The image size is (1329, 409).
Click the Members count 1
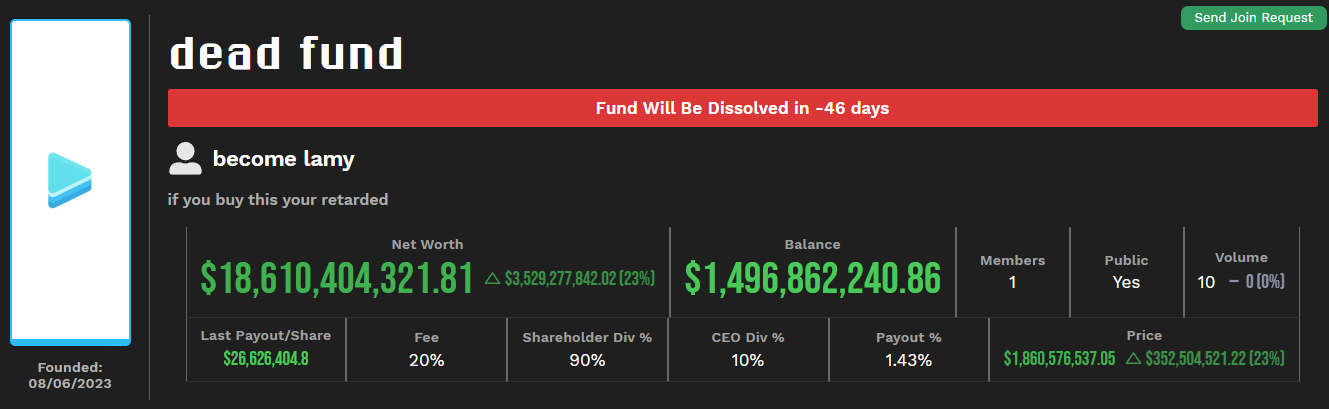1012,282
